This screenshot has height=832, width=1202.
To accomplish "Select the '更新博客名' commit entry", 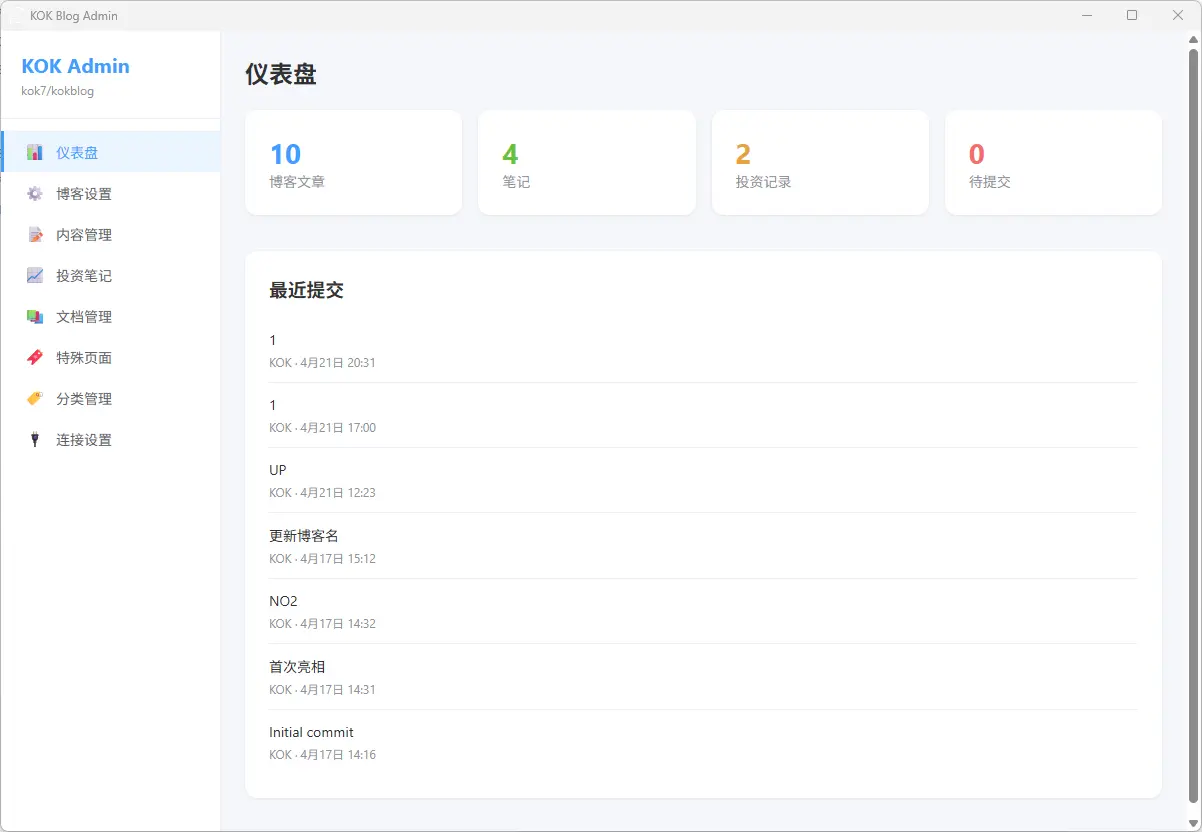I will click(x=304, y=536).
